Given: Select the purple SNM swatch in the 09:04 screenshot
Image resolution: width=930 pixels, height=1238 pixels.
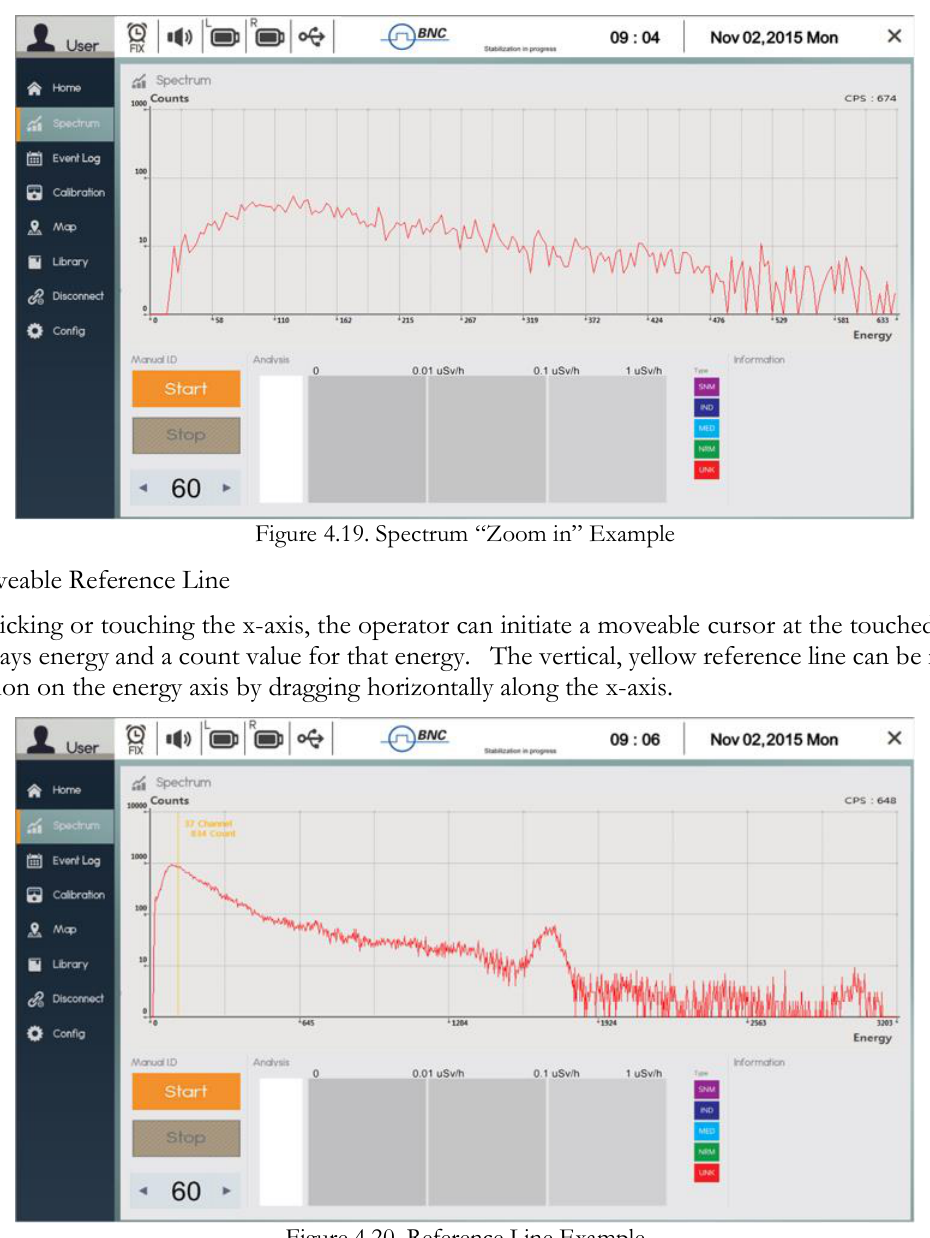Looking at the screenshot, I should pyautogui.click(x=707, y=387).
